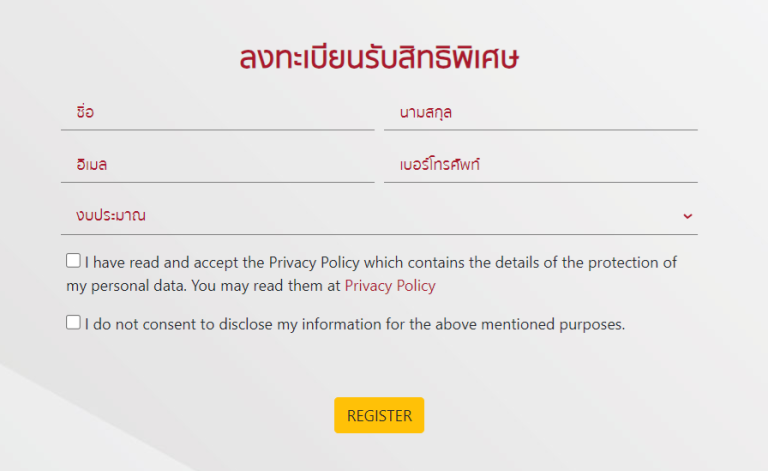Focus the นามสกุล last name field
This screenshot has height=471, width=768.
point(541,112)
